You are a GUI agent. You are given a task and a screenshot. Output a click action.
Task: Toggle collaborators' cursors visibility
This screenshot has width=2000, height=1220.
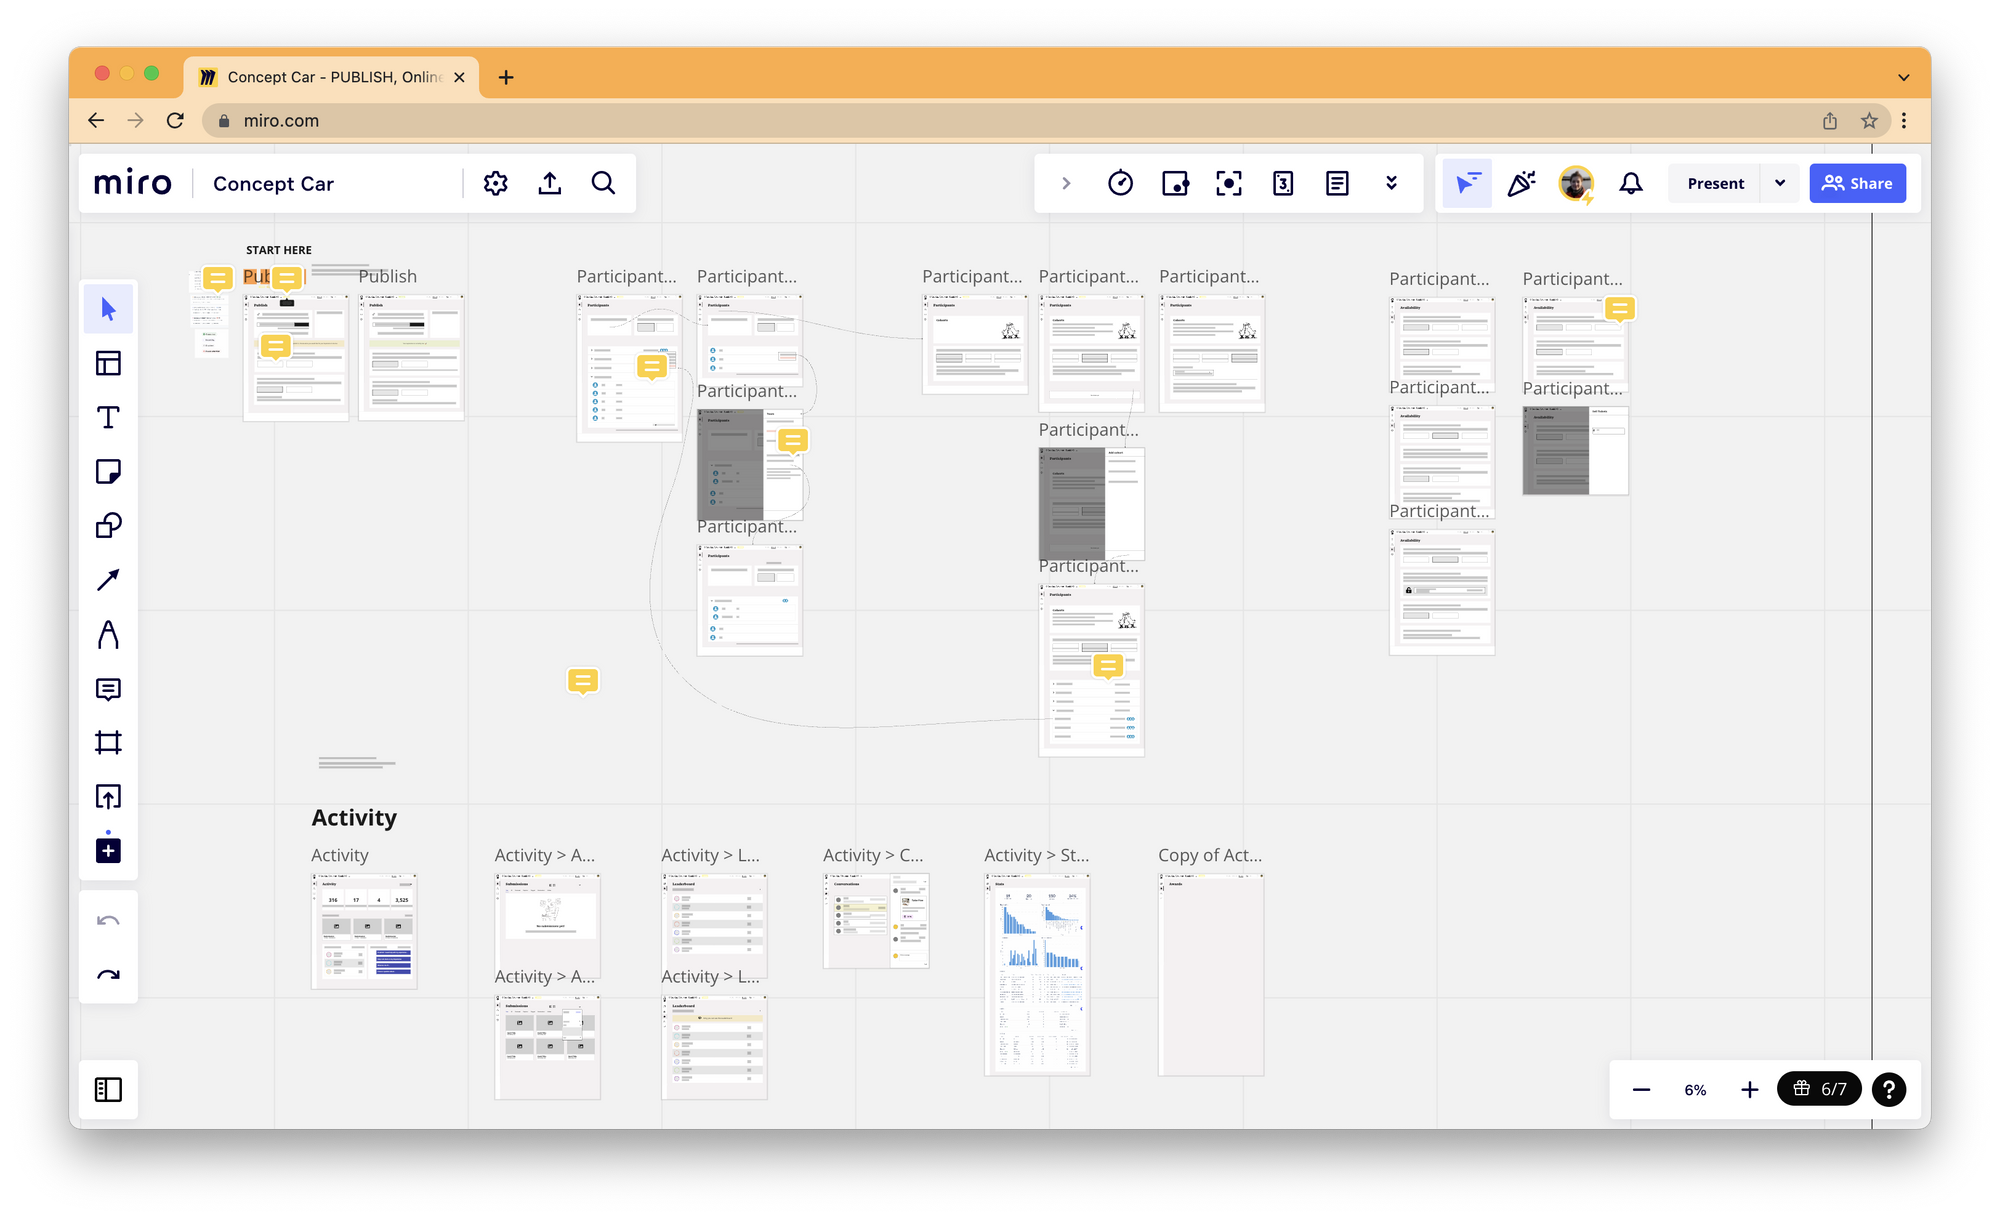click(1466, 183)
